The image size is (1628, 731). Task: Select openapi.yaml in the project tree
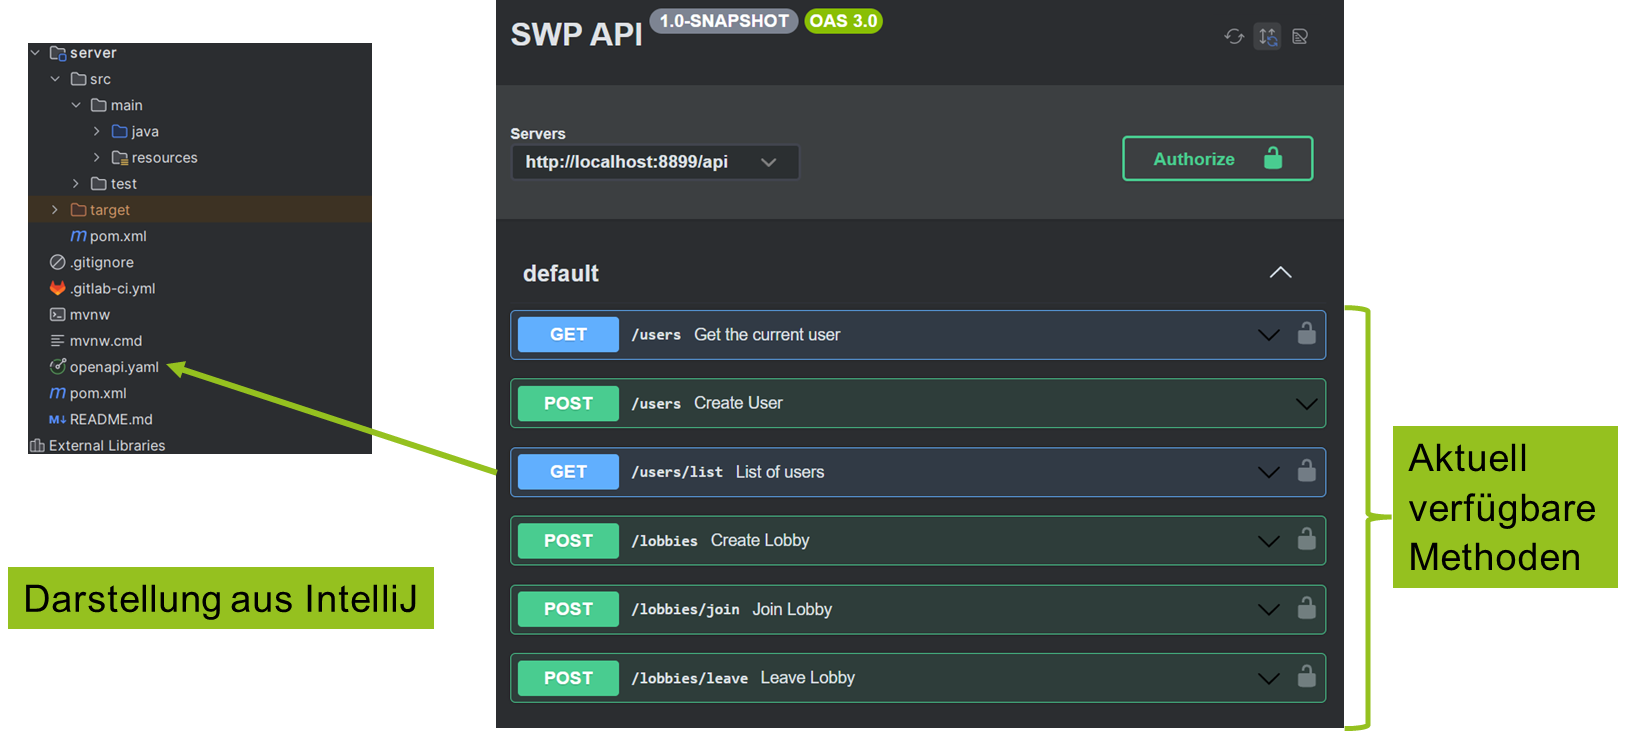tap(113, 367)
